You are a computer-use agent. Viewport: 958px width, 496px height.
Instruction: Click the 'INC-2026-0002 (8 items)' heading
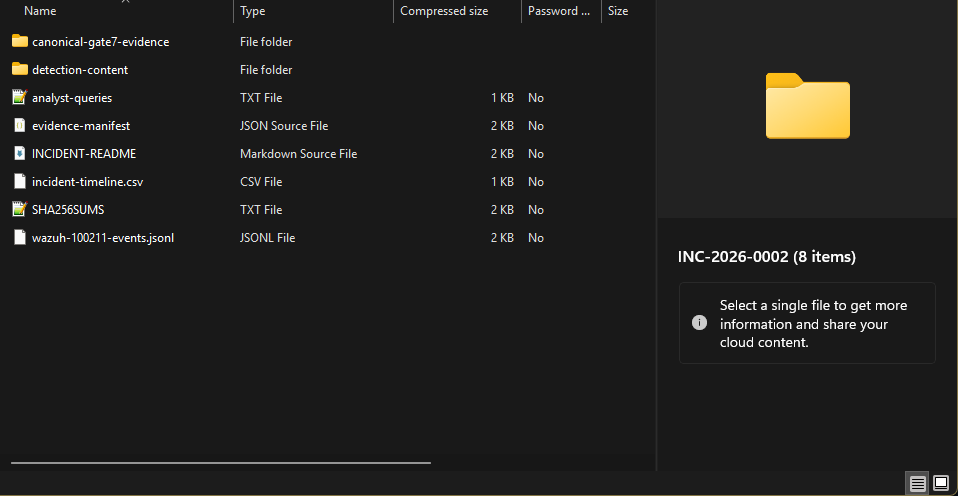pos(767,257)
